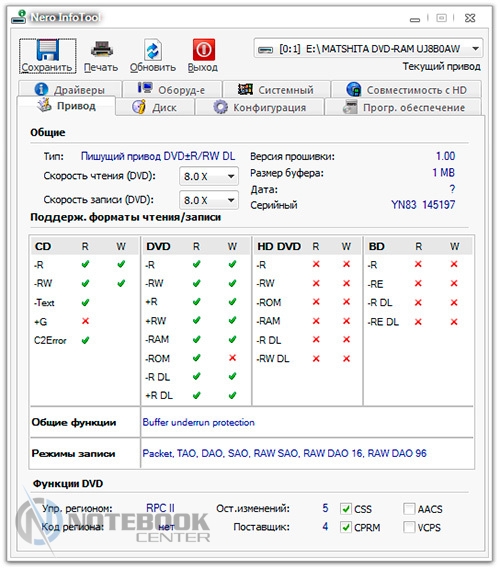The image size is (500, 569).
Task: Click the Печать printer icon
Action: coord(101,49)
